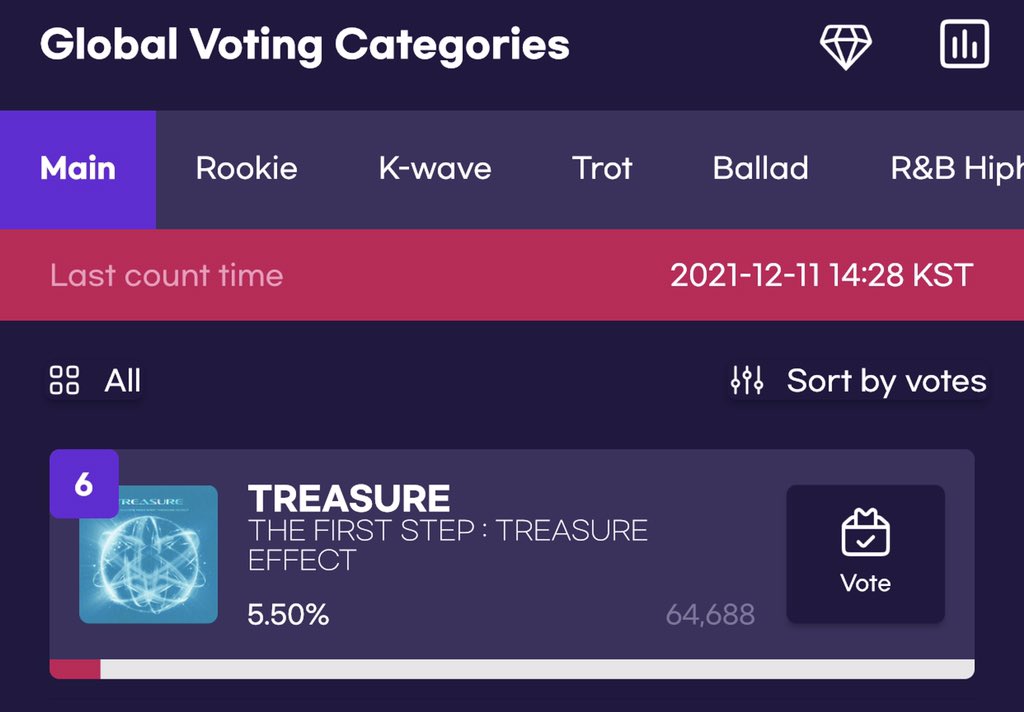The height and width of the screenshot is (712, 1024).
Task: Click the sliders icon for sorting
Action: pos(747,381)
